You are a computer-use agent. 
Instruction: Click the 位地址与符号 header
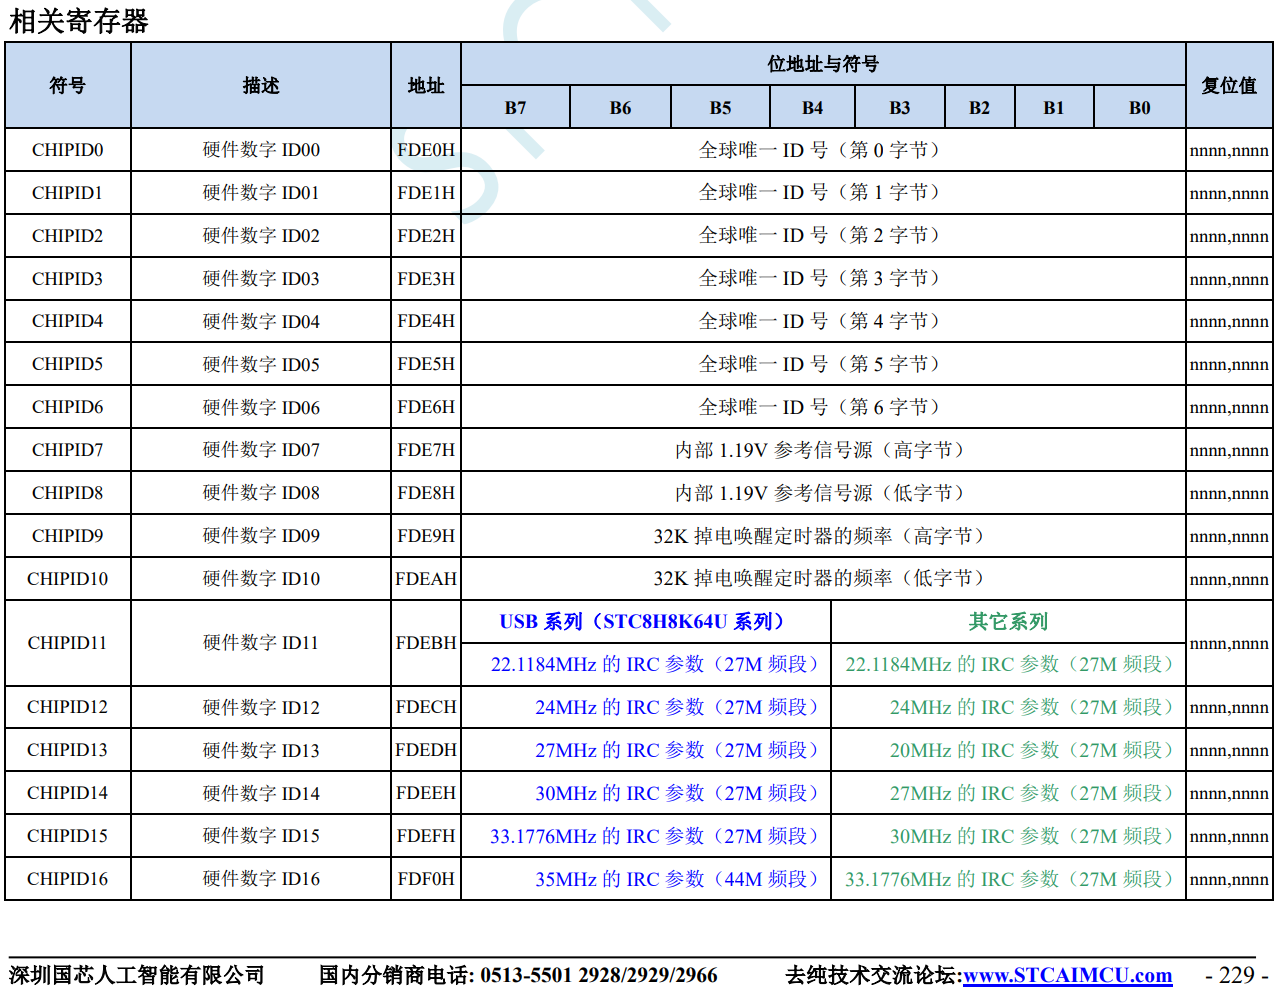(823, 64)
